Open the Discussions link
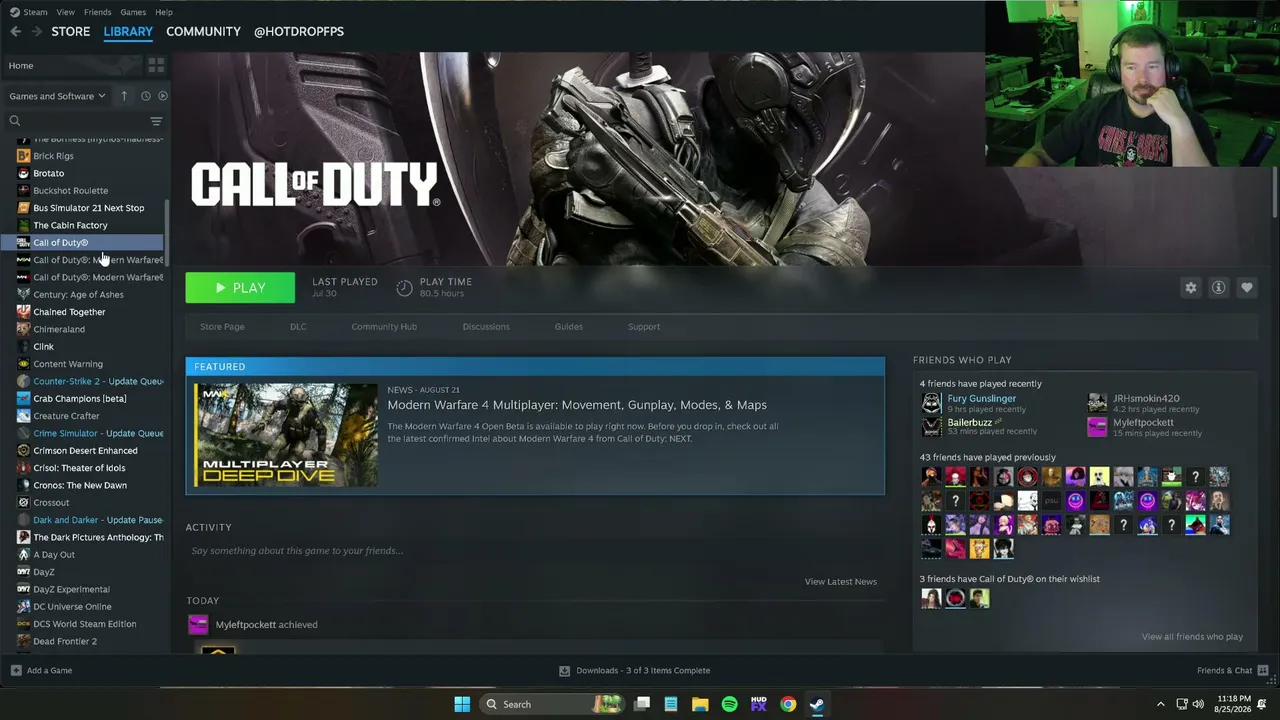This screenshot has height=720, width=1280. pyautogui.click(x=486, y=327)
